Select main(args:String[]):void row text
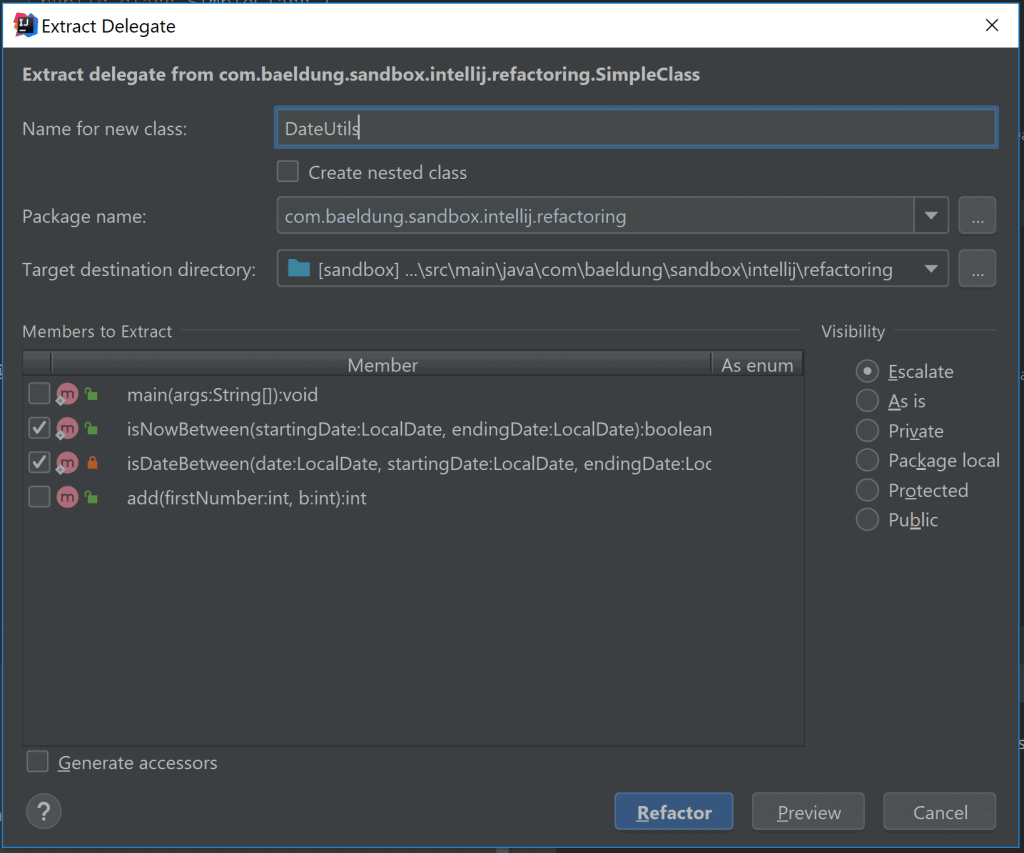Image resolution: width=1024 pixels, height=853 pixels. (222, 394)
